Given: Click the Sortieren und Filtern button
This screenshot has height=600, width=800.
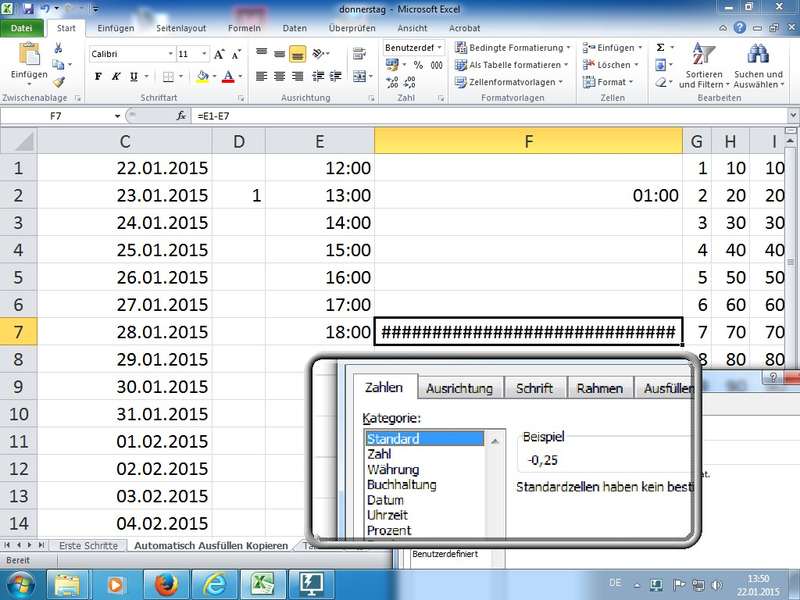Looking at the screenshot, I should click(704, 66).
